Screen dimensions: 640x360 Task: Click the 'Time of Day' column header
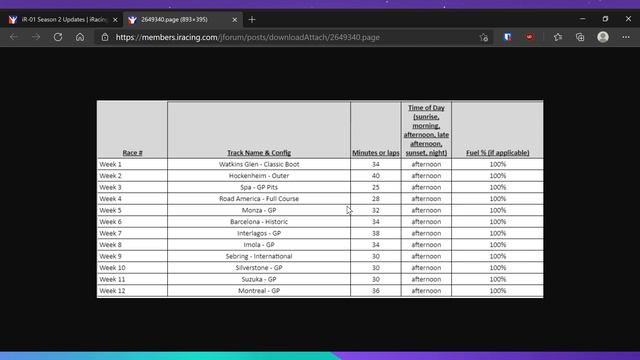(x=426, y=130)
